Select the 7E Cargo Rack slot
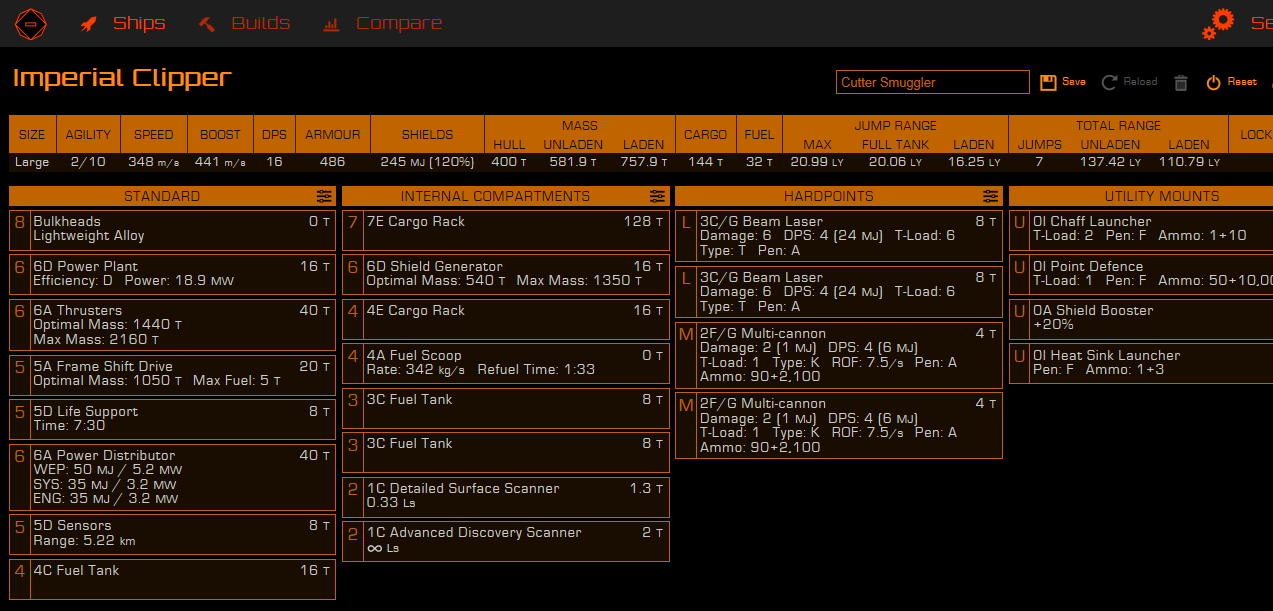The image size is (1273, 611). [x=506, y=230]
